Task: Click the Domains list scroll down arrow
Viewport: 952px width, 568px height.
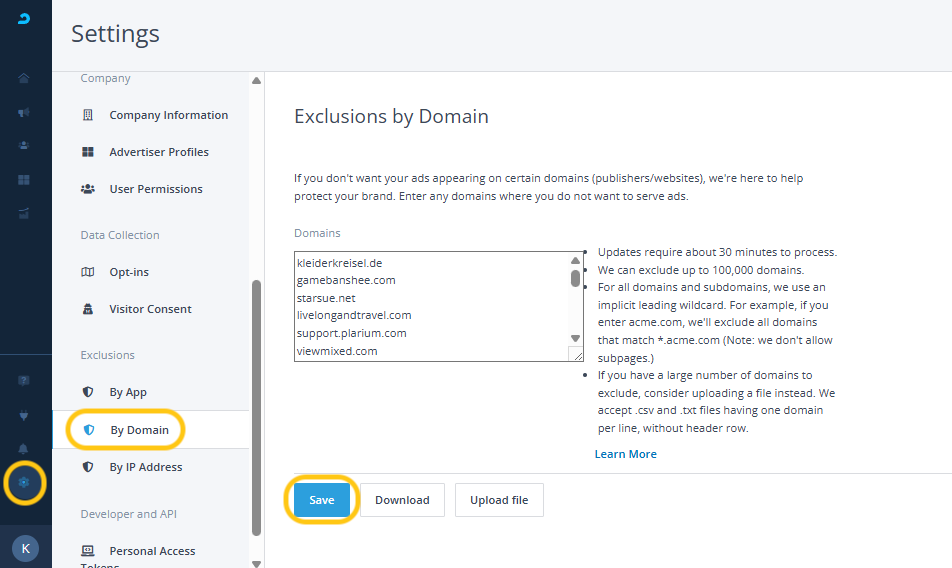Action: 576,339
